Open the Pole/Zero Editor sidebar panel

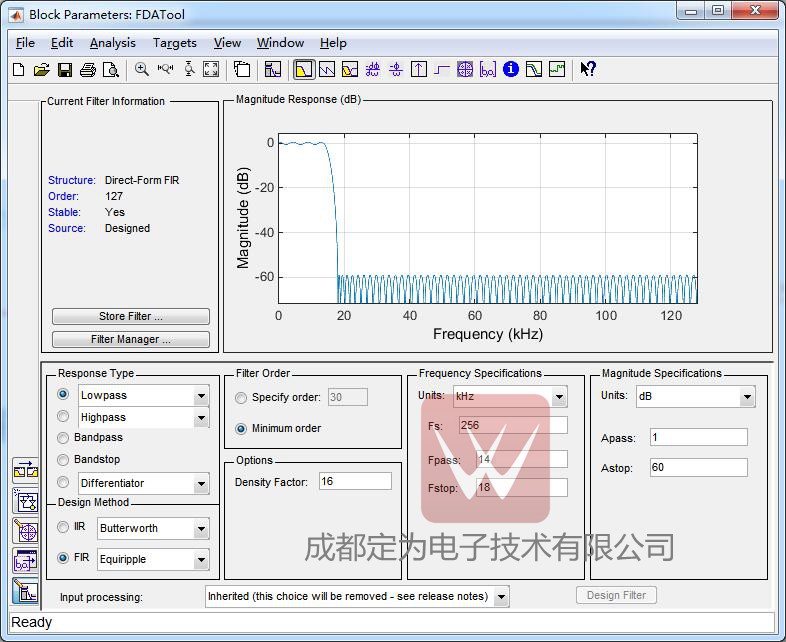tap(26, 531)
